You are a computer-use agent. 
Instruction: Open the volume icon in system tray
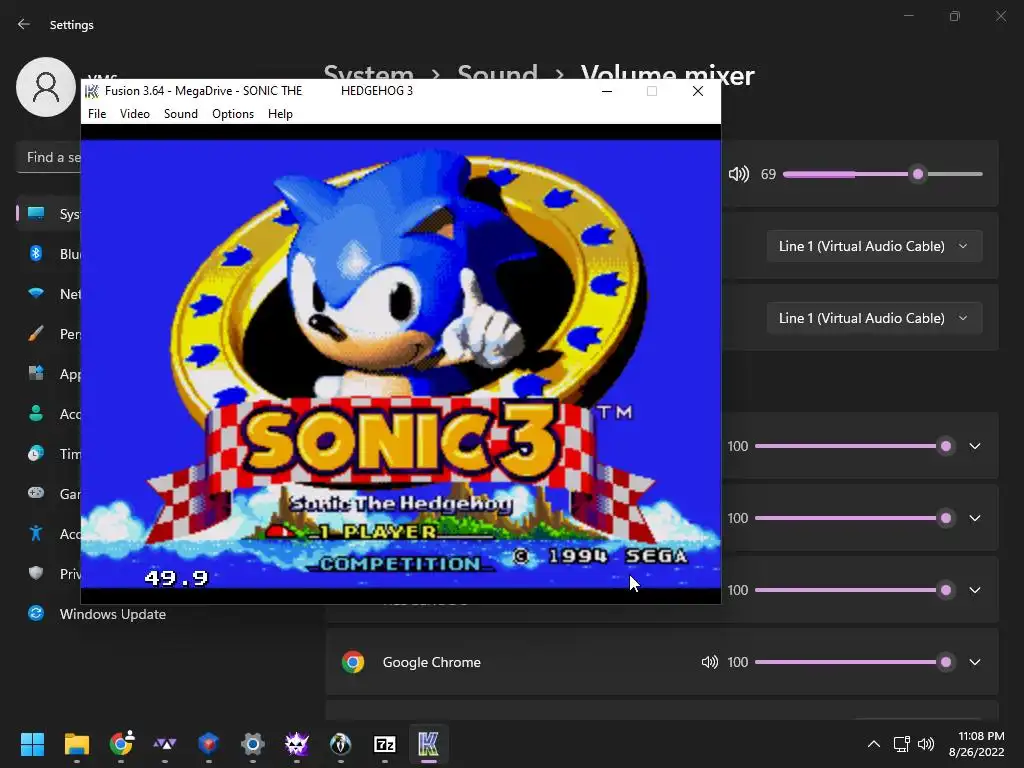pos(925,744)
